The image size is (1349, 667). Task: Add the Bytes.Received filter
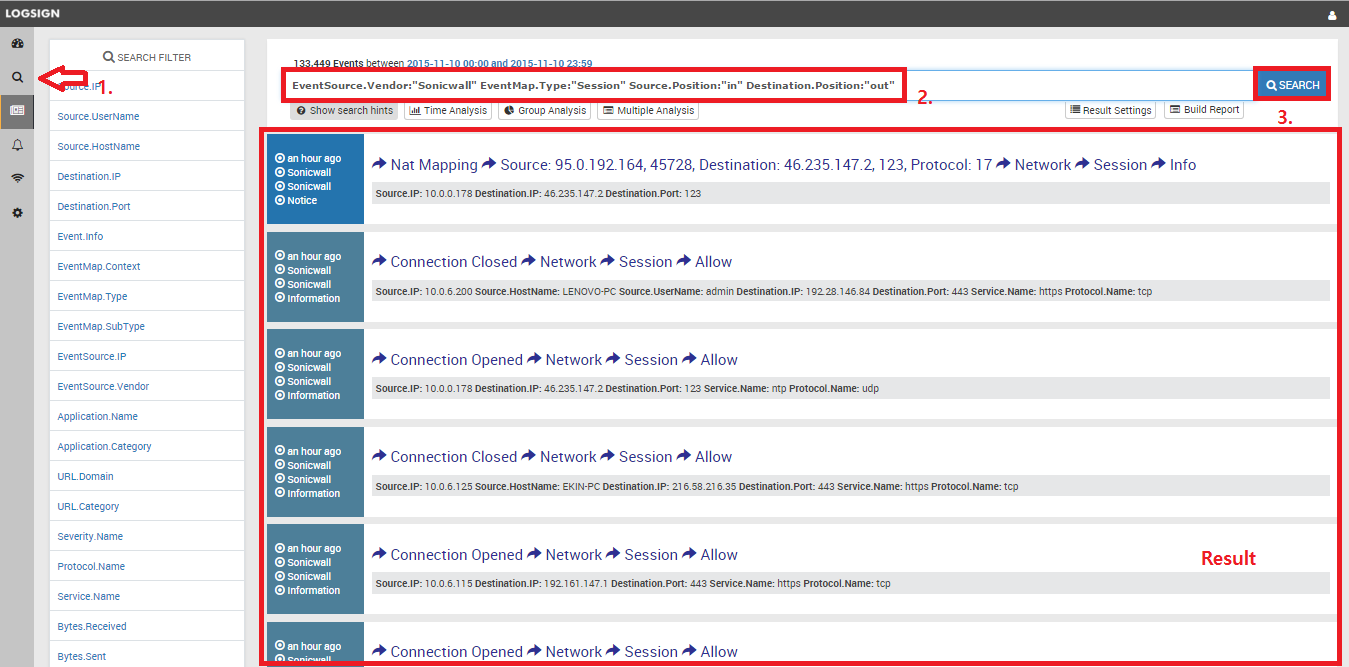(92, 626)
